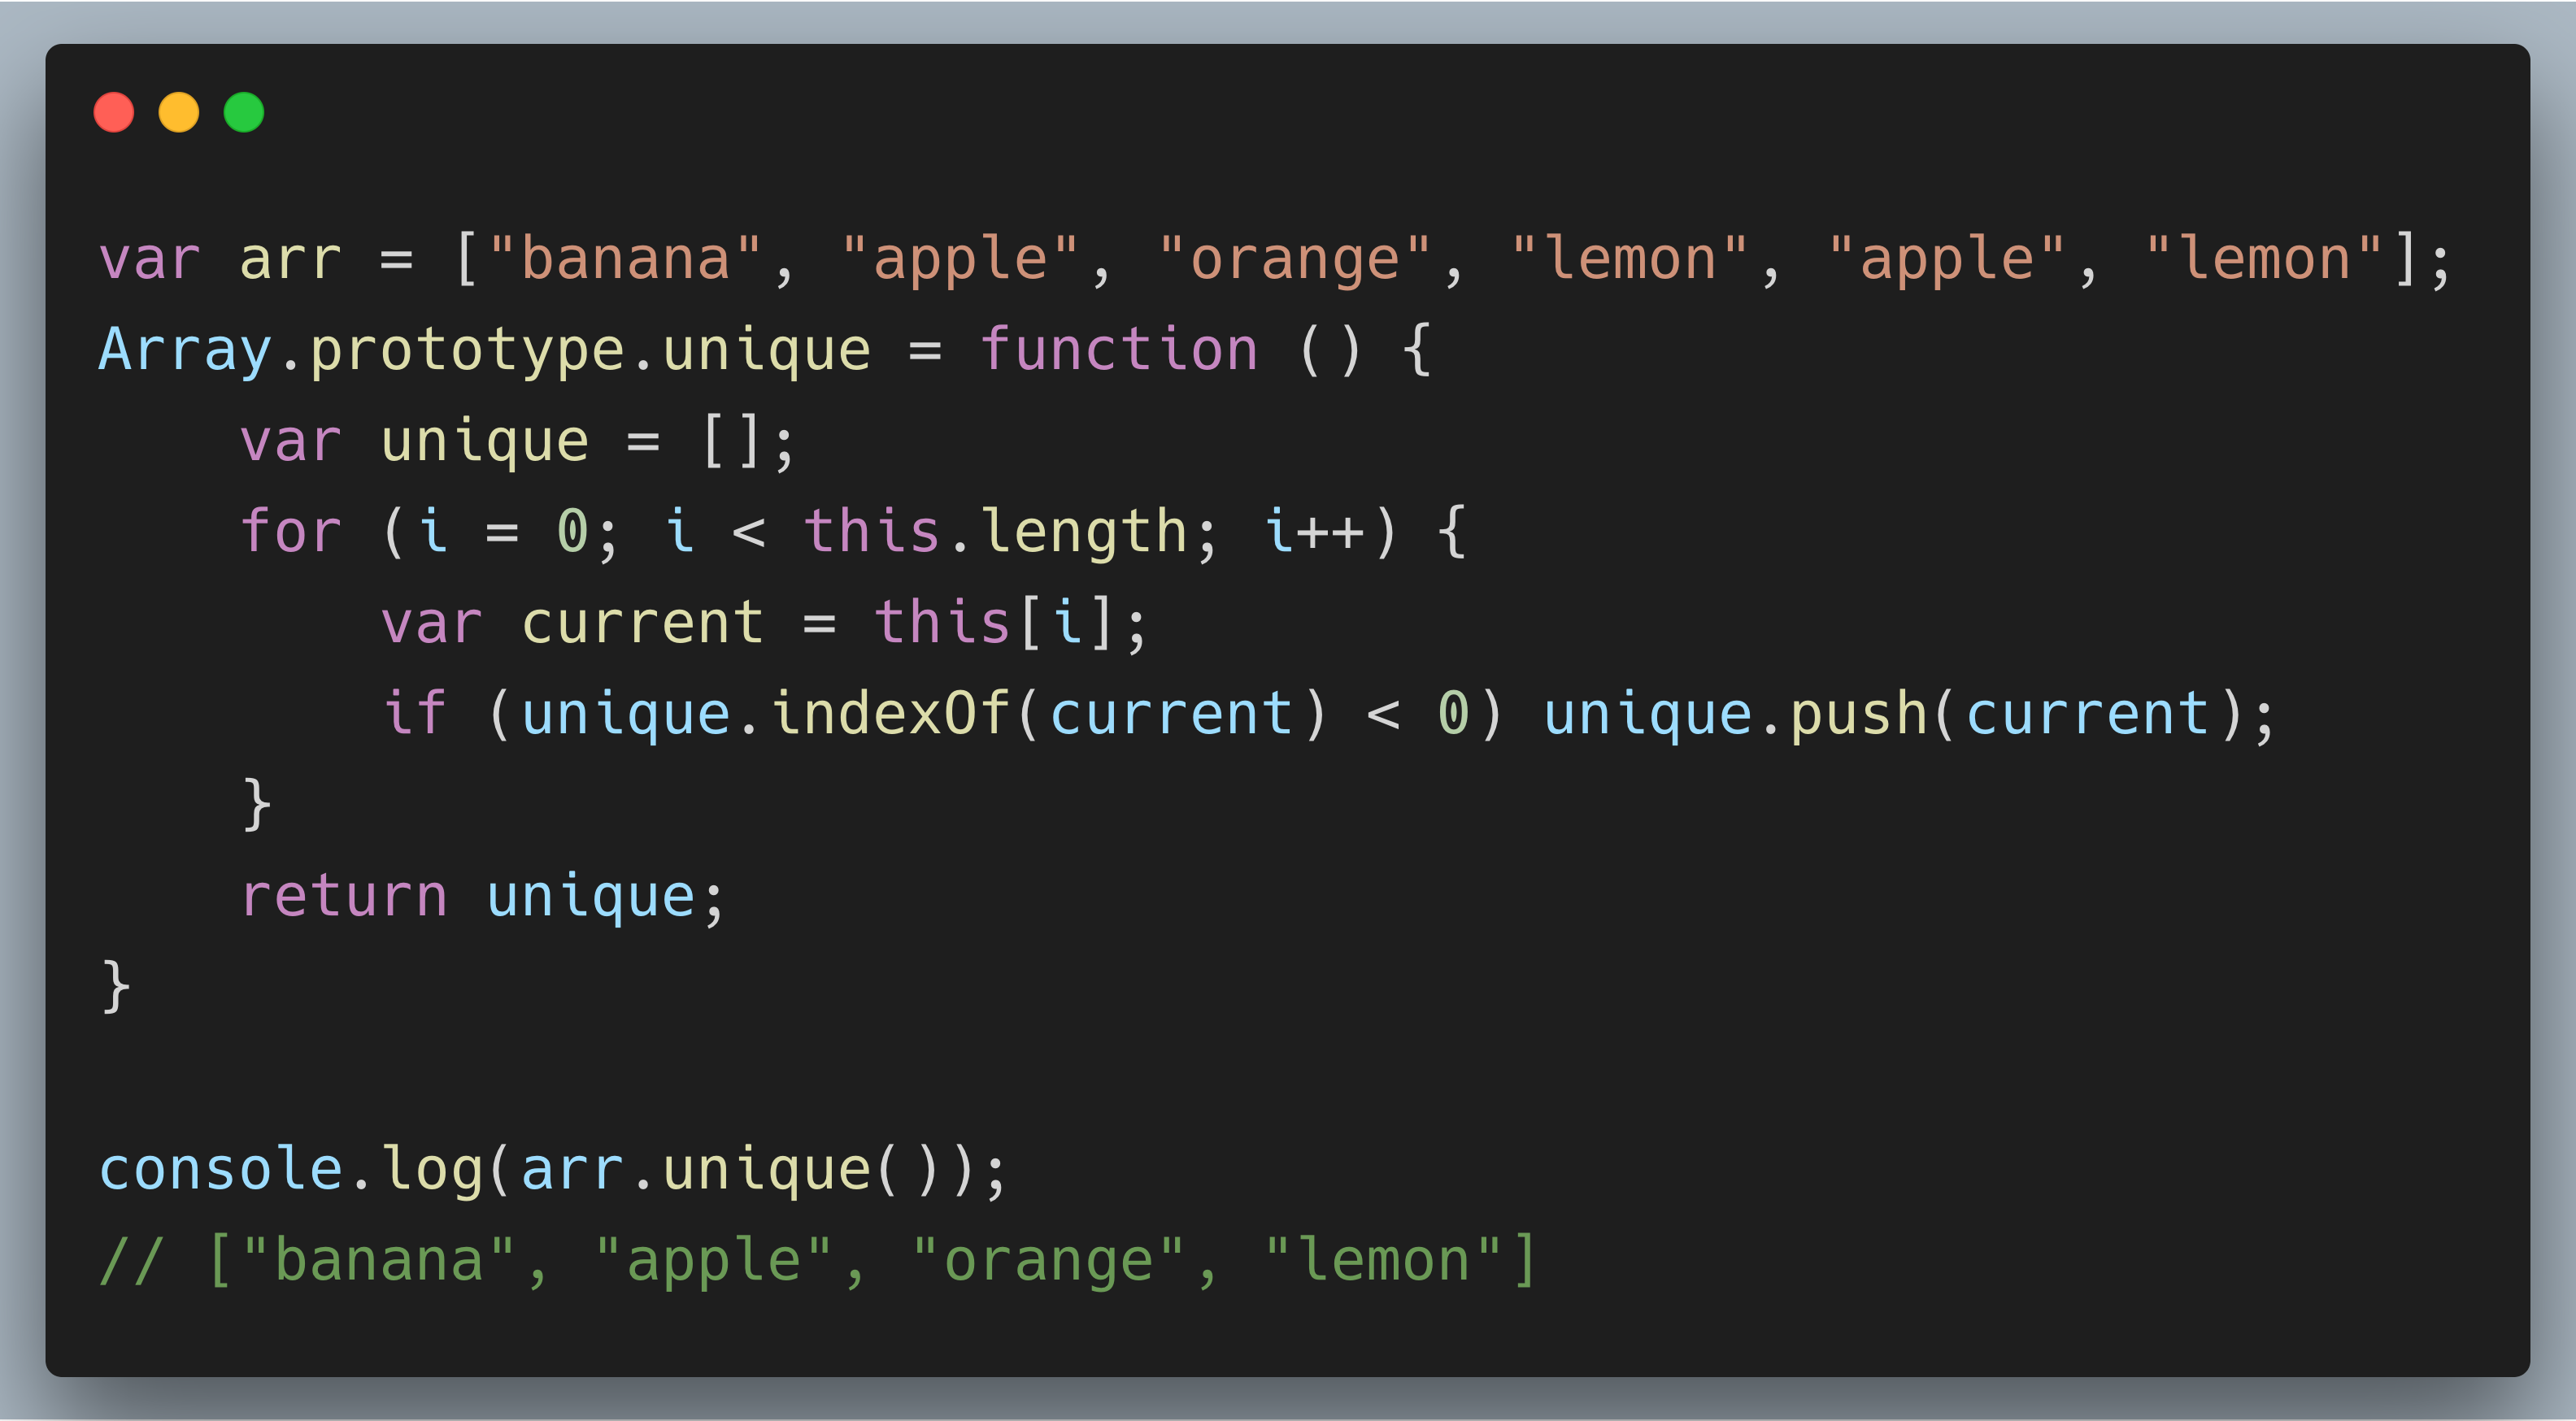
Task: Click the red close dot
Action: coord(113,112)
